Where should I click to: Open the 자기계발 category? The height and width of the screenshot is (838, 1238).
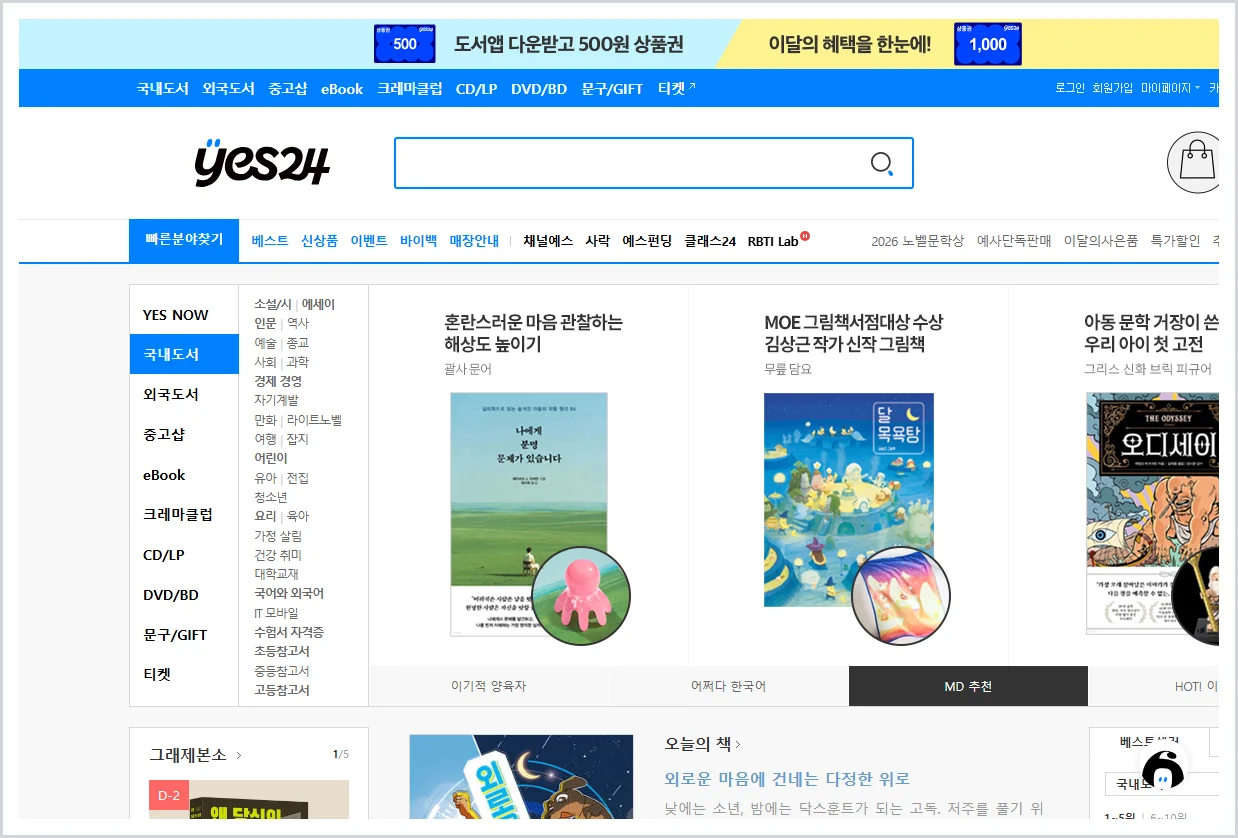click(x=276, y=400)
